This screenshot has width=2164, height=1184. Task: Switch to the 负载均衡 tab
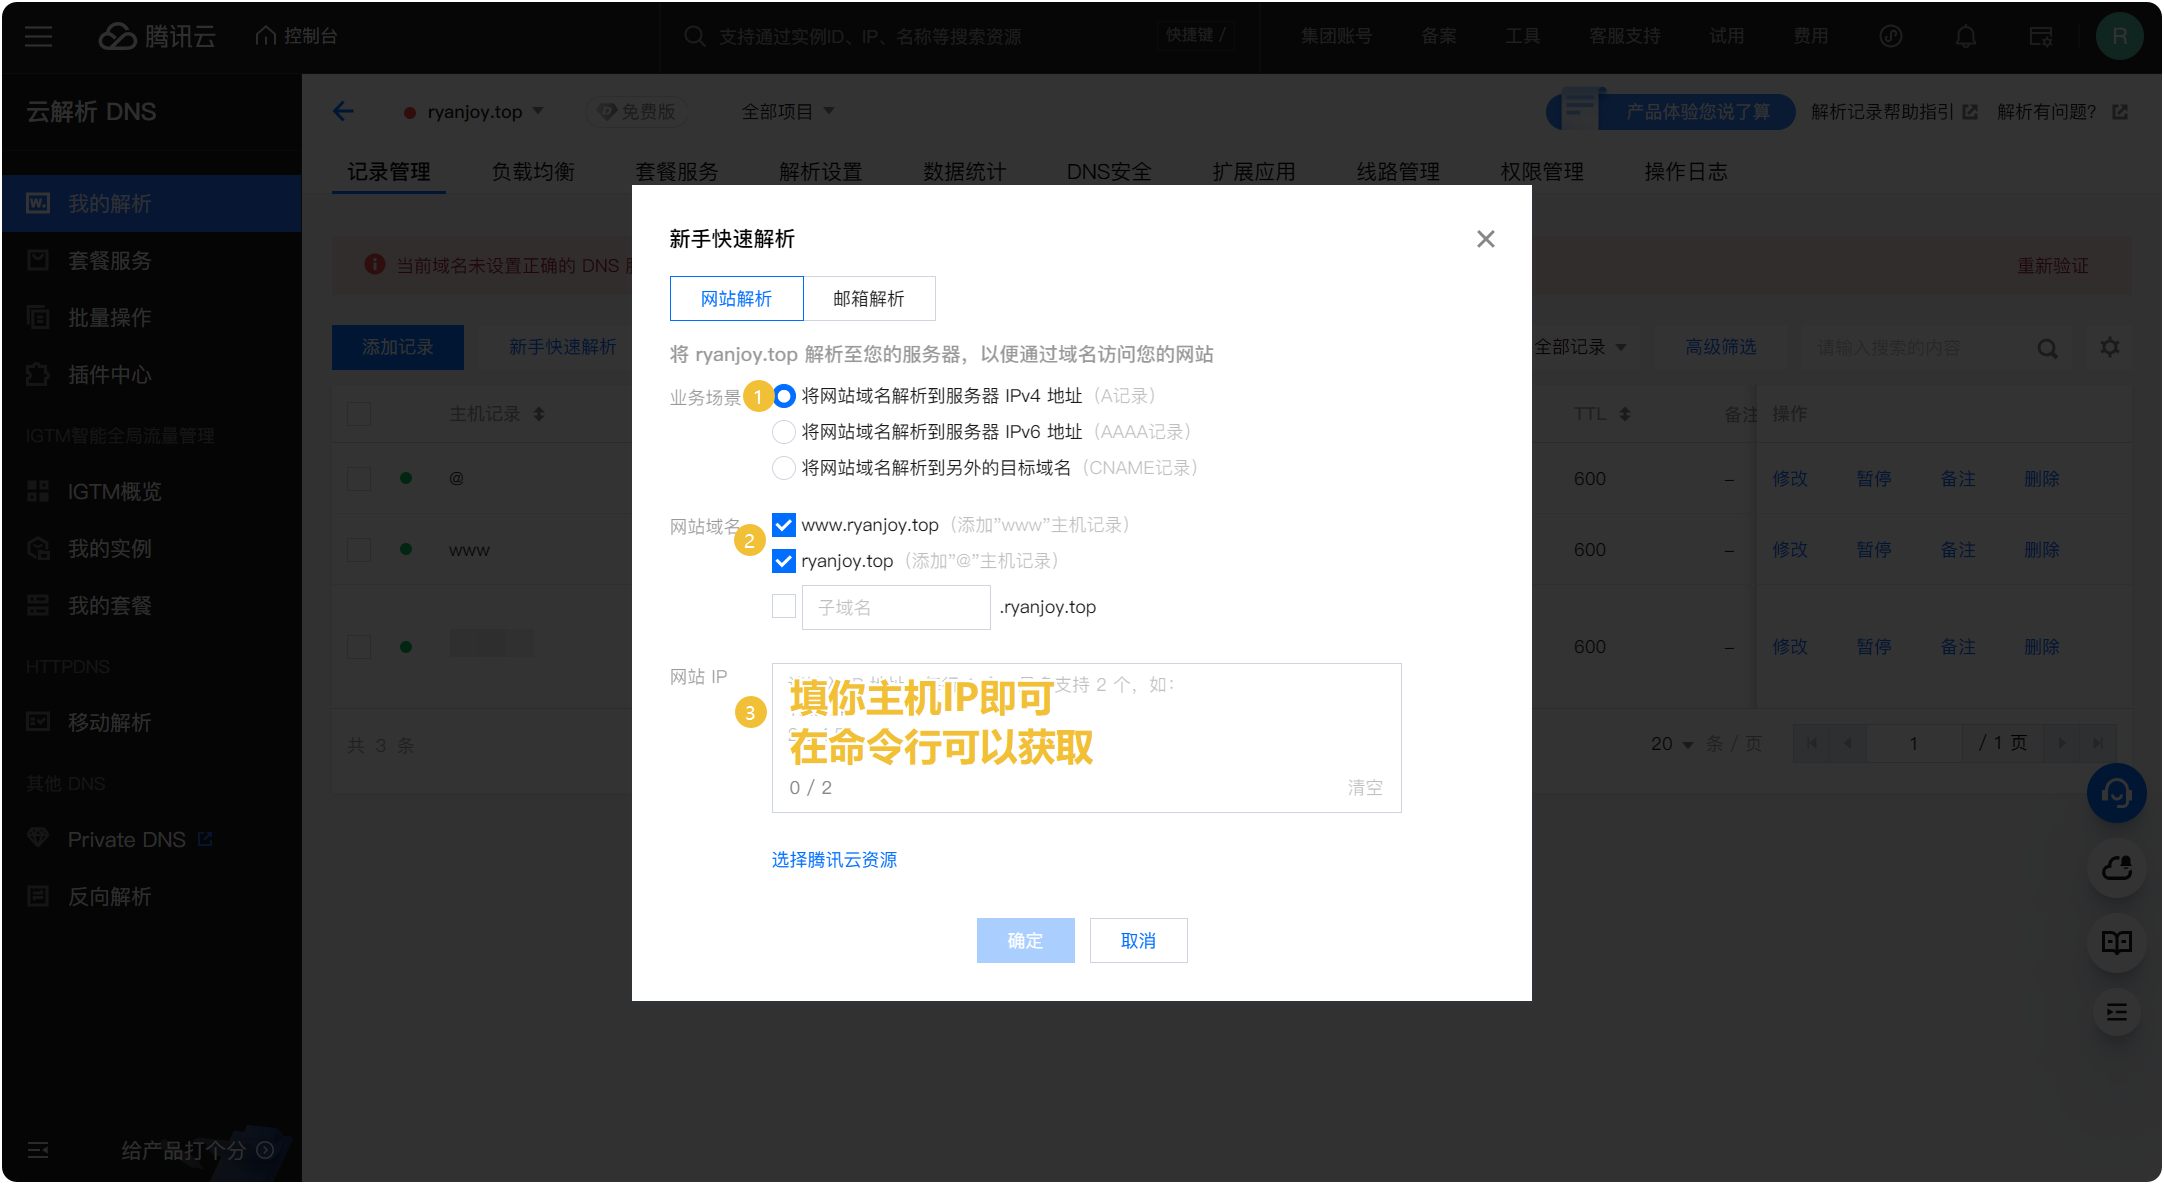tap(532, 171)
